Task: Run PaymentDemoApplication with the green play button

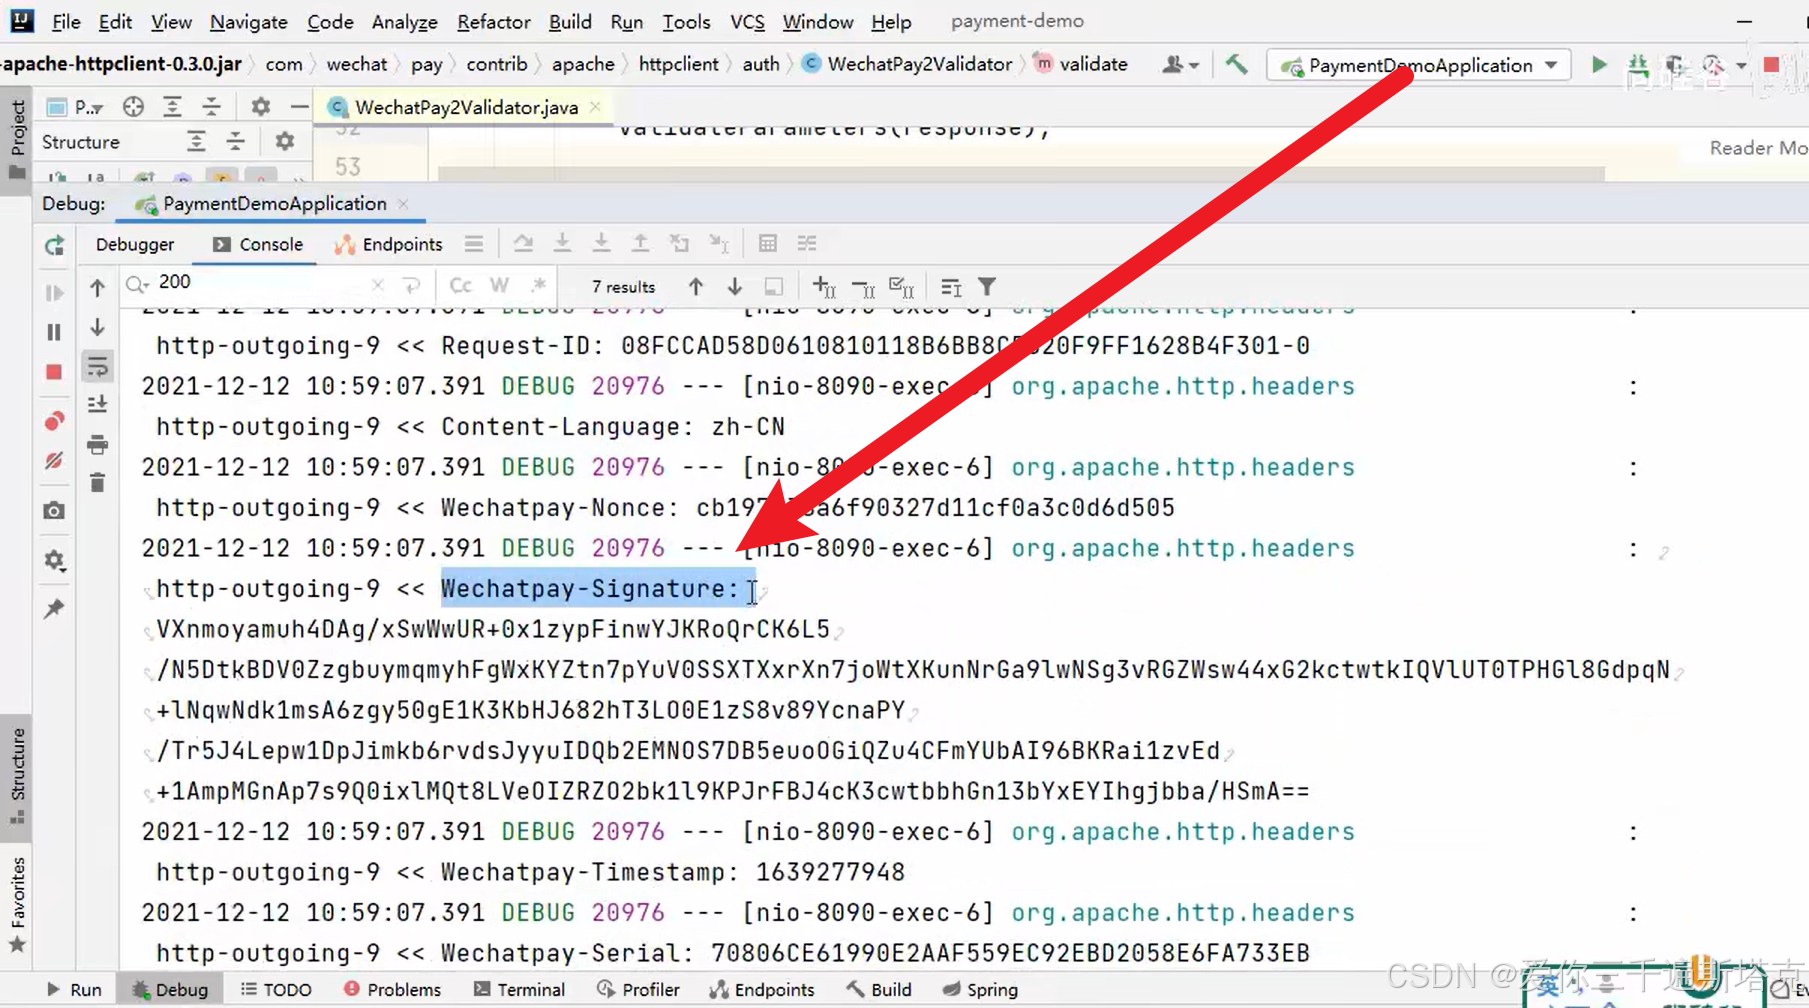Action: pos(1599,65)
